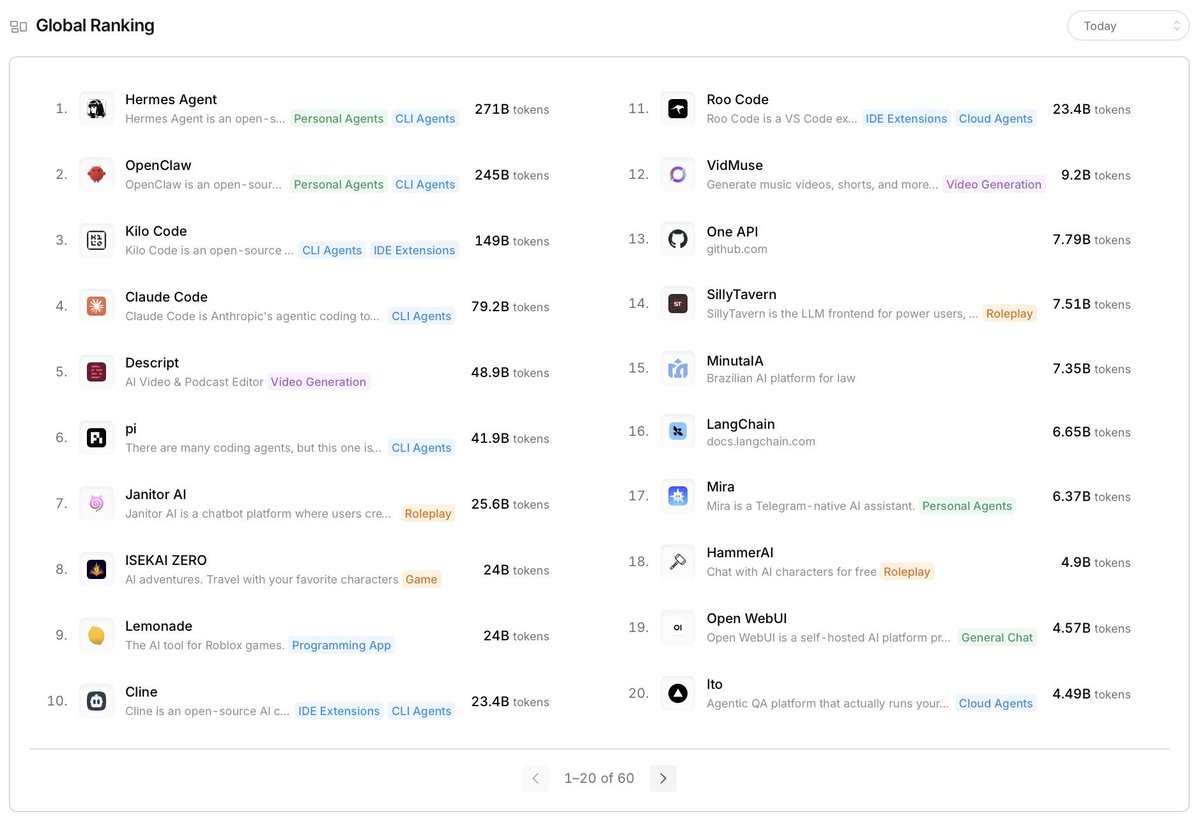Image resolution: width=1200 pixels, height=818 pixels.
Task: Open the Hermes Agent title link
Action: point(171,99)
